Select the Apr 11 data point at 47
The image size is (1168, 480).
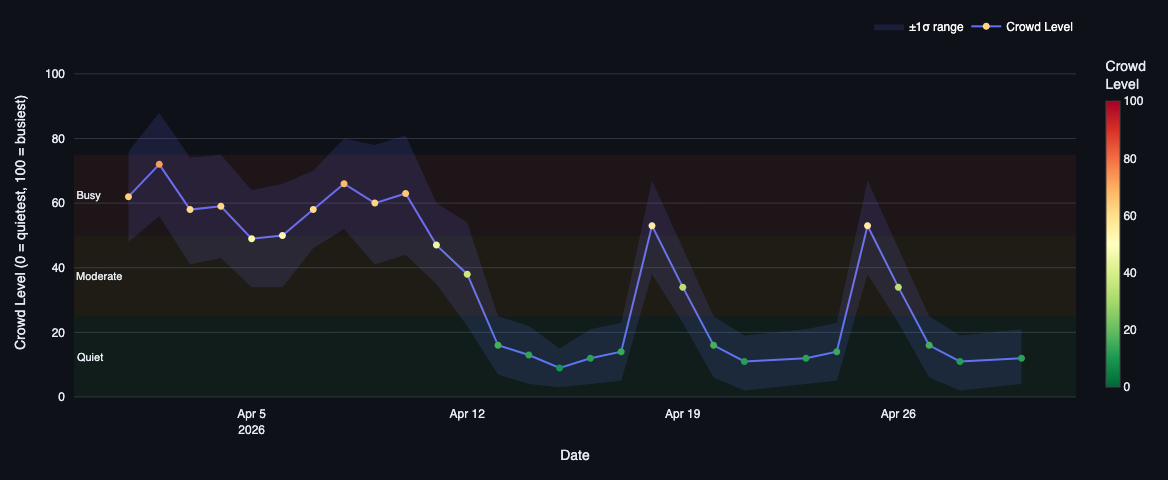pos(437,245)
